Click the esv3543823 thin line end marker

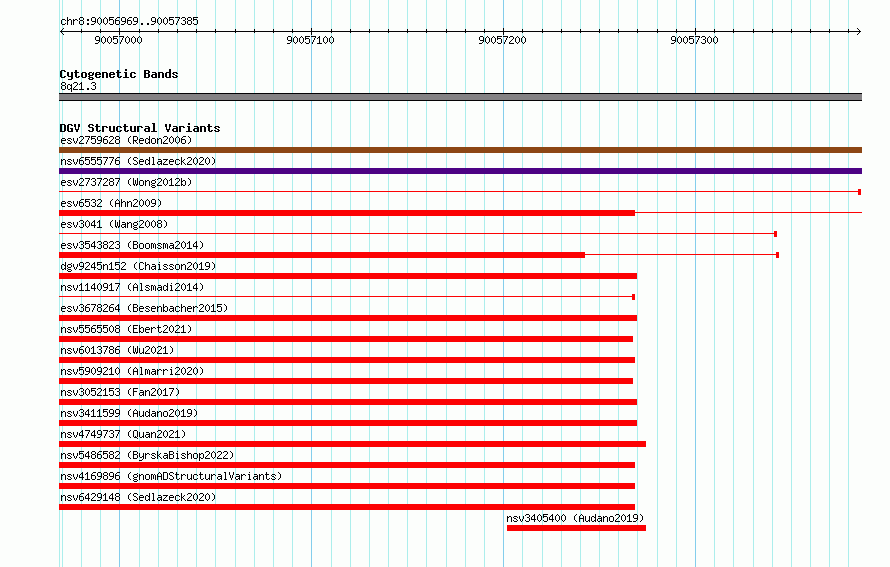777,255
